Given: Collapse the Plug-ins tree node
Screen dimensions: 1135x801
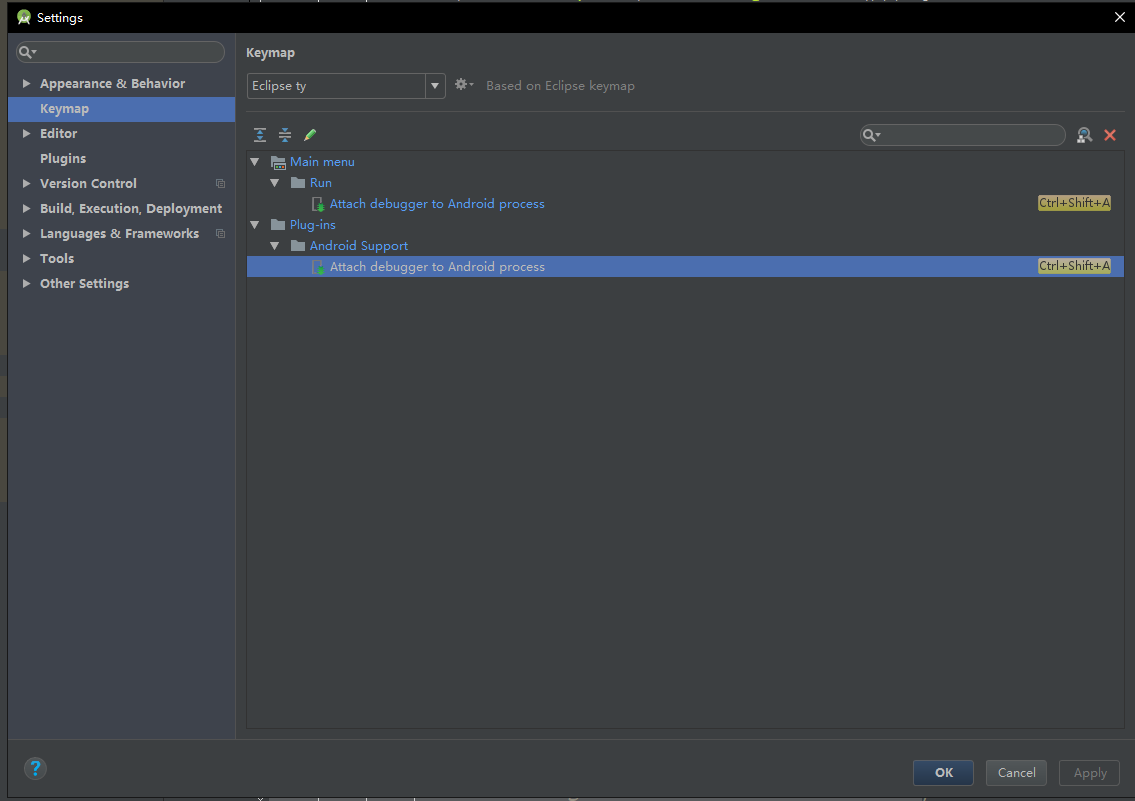Looking at the screenshot, I should click(255, 225).
